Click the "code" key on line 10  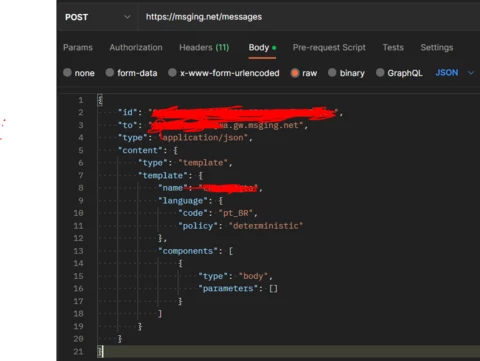(x=193, y=213)
